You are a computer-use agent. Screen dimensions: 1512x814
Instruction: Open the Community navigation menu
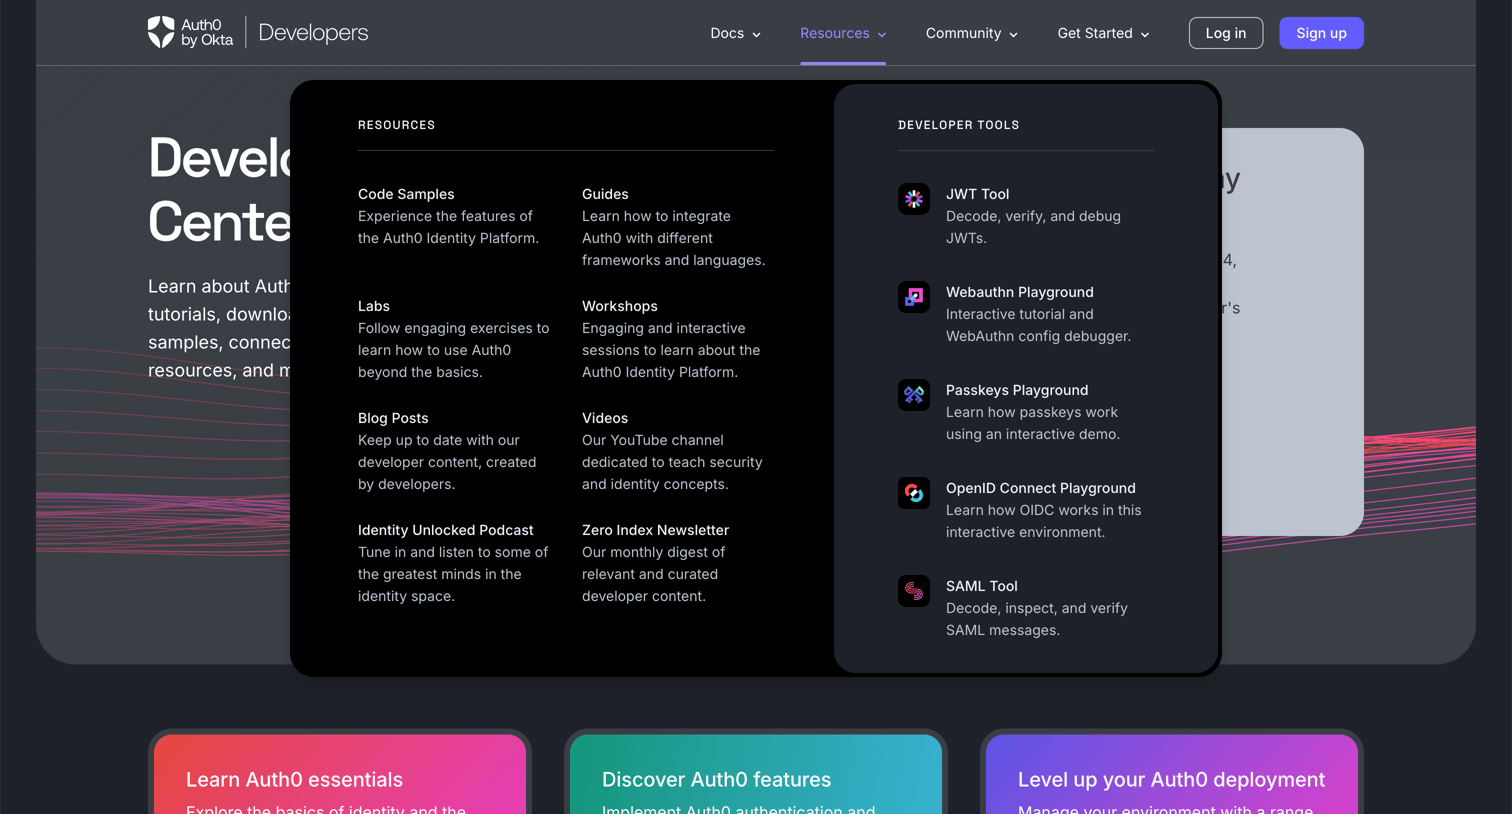pyautogui.click(x=972, y=33)
